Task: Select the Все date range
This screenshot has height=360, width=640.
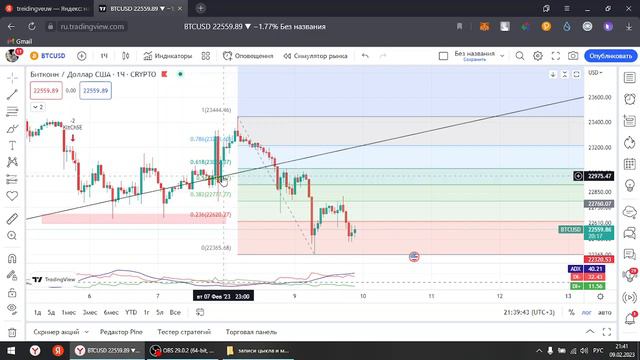Action: point(175,312)
